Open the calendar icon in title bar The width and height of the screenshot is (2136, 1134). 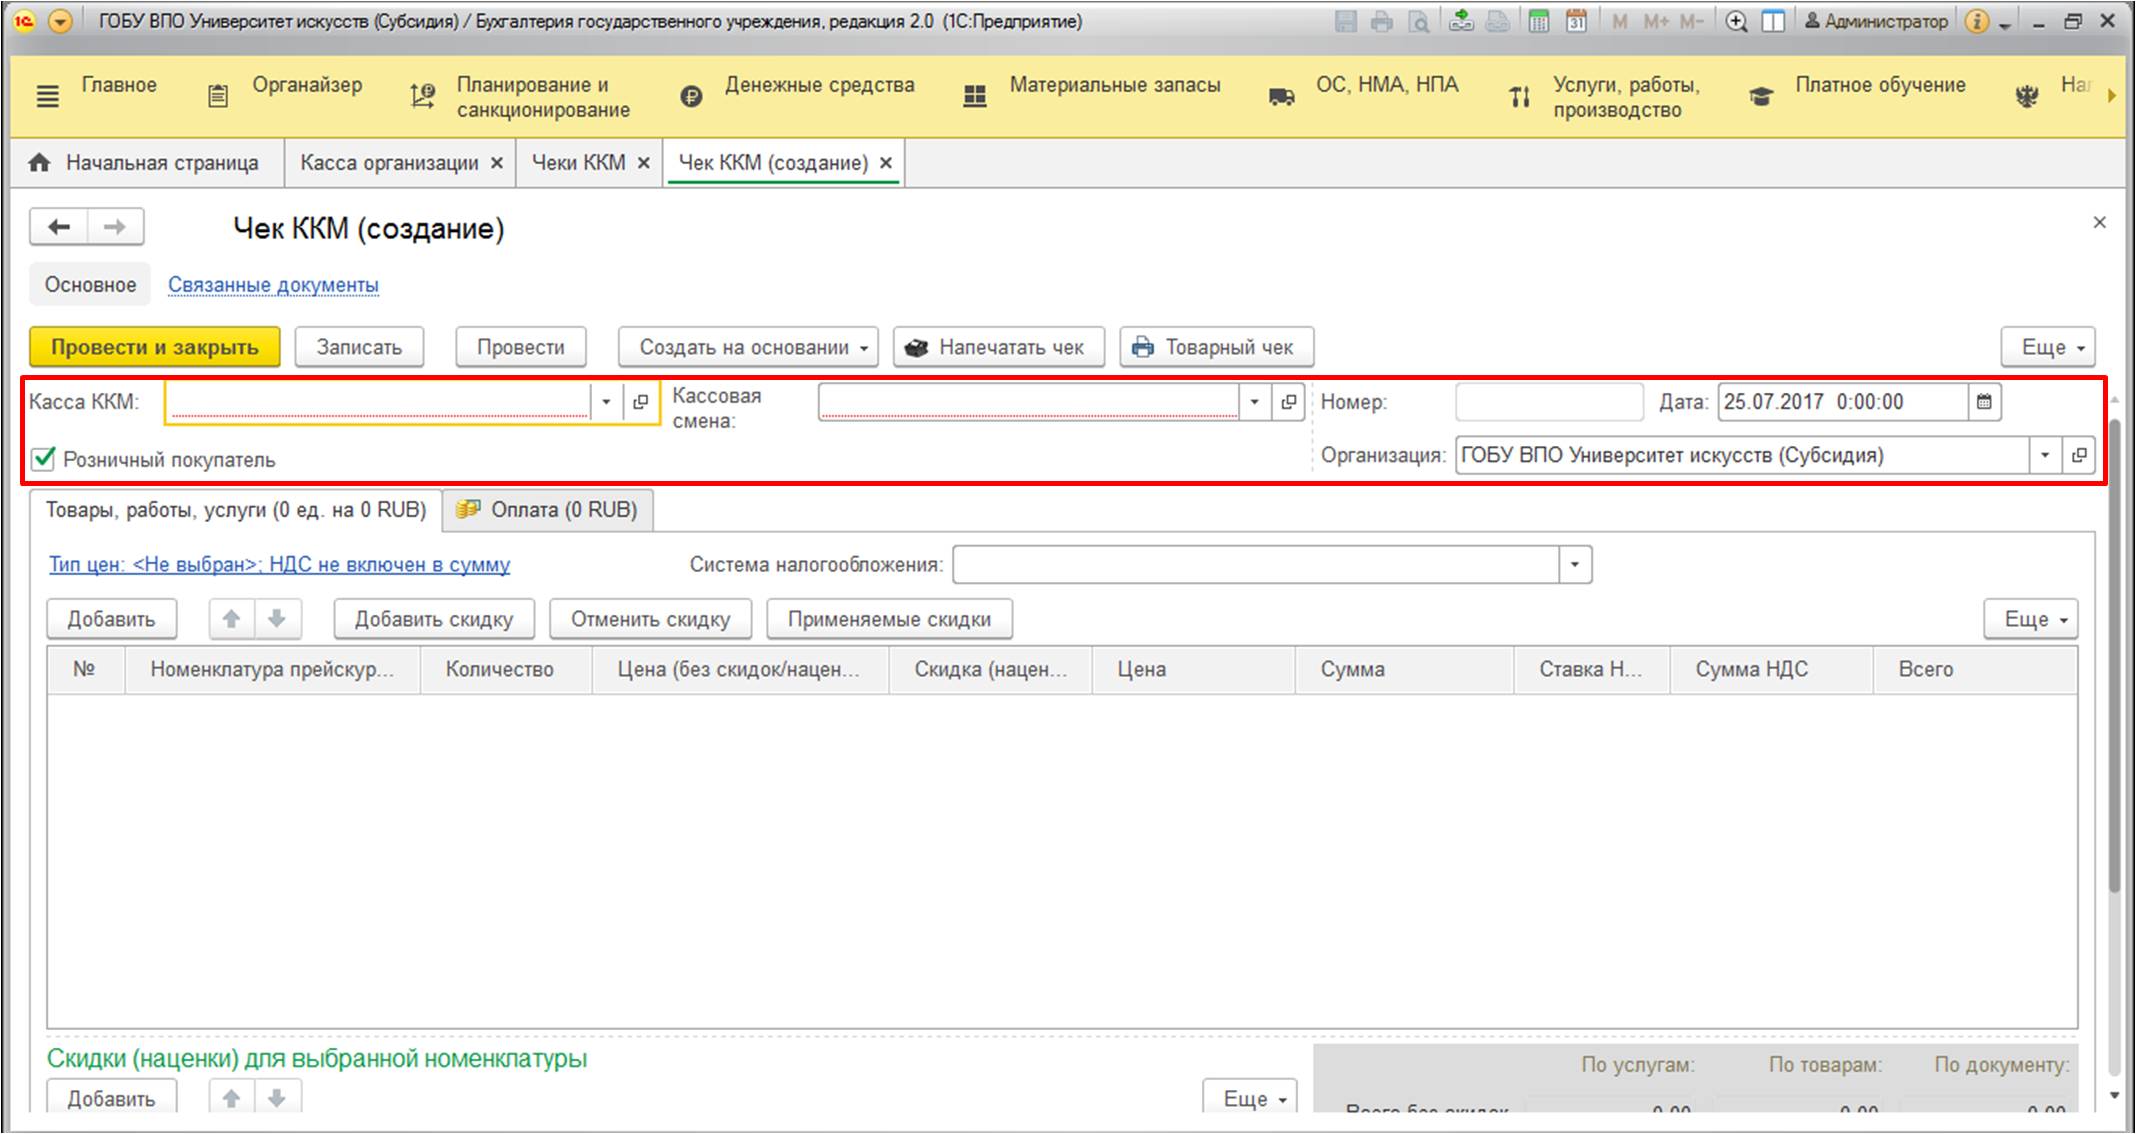[1576, 21]
